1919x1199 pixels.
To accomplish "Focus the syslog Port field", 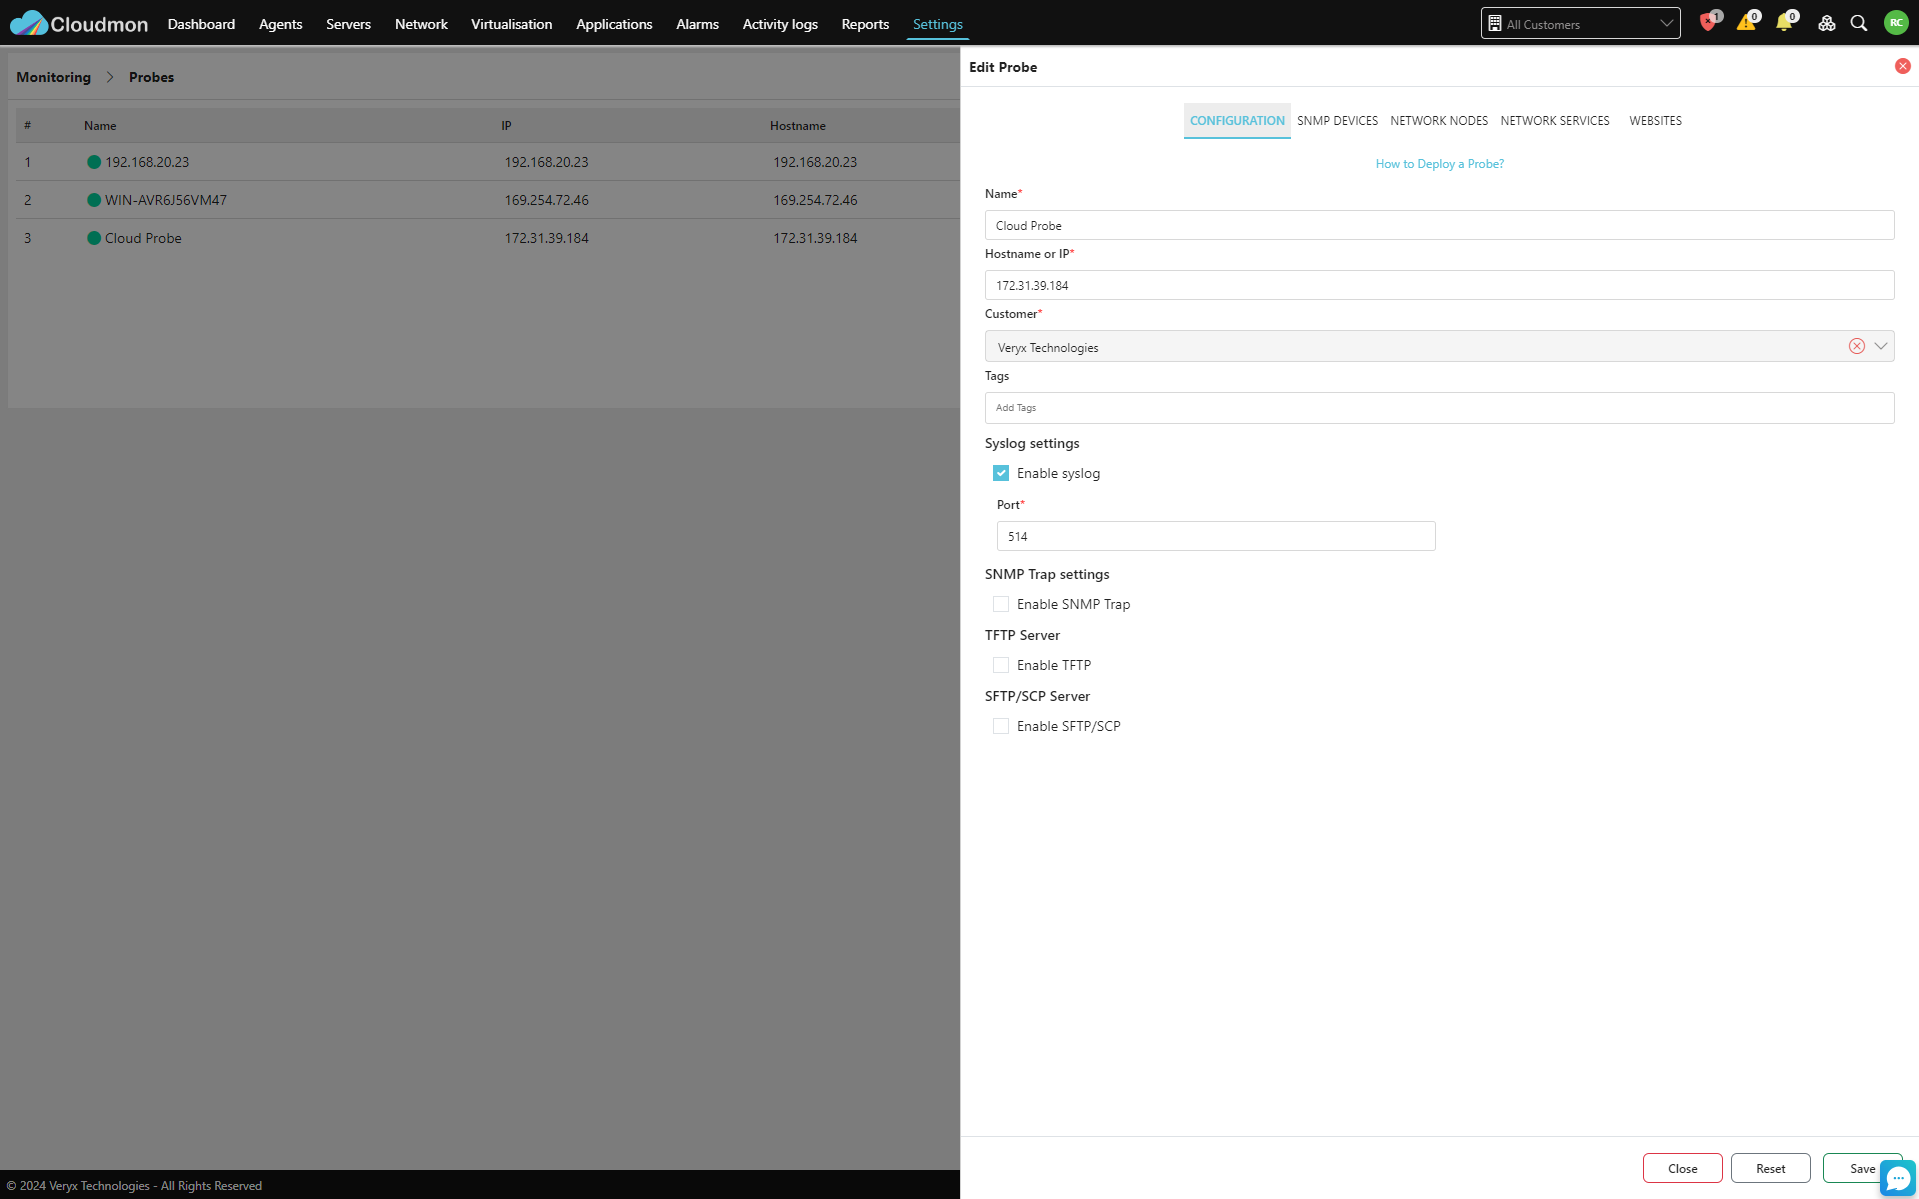I will (1215, 536).
